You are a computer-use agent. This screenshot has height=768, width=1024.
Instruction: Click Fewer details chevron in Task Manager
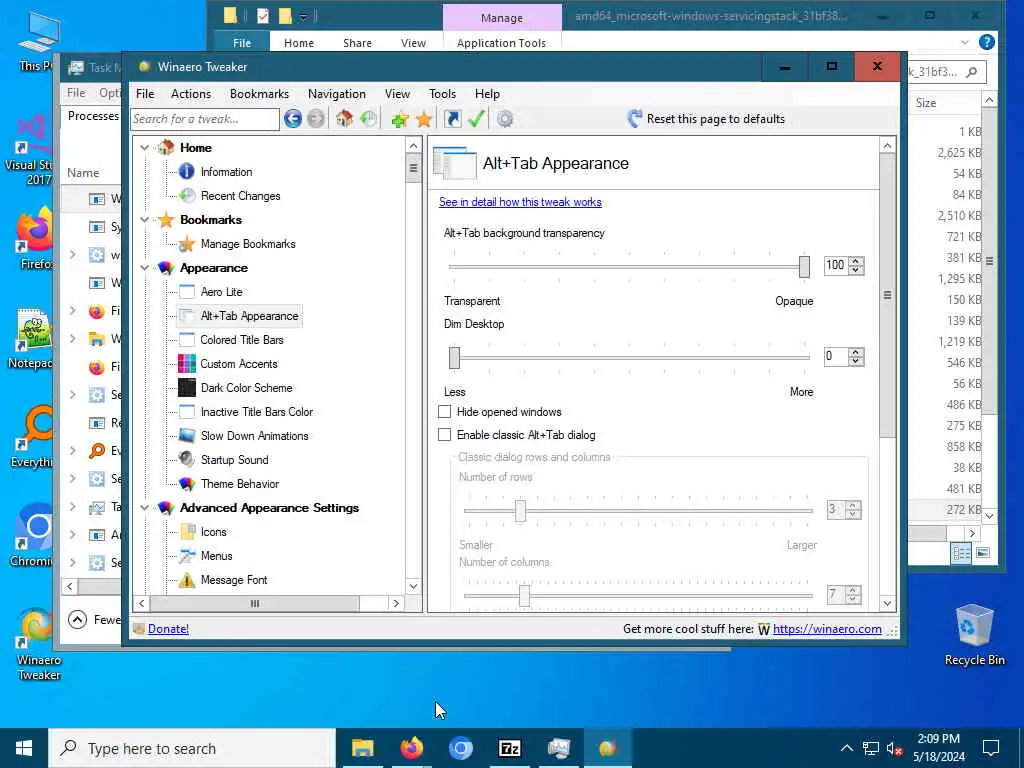[x=77, y=619]
